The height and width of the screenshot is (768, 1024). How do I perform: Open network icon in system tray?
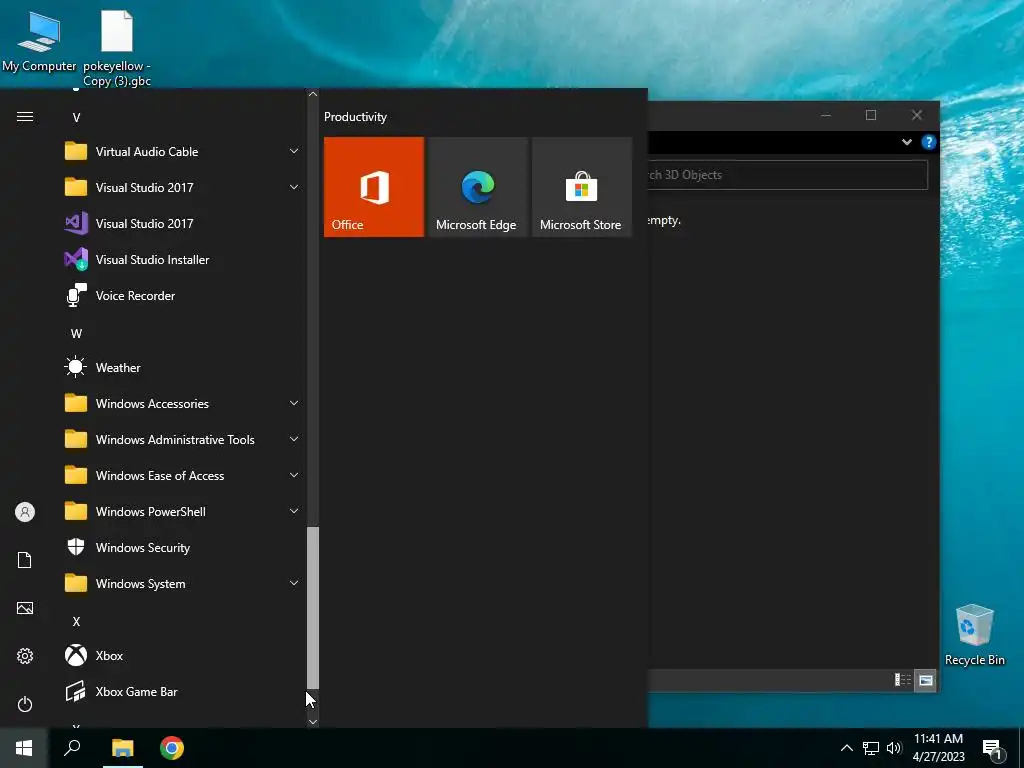(871, 748)
